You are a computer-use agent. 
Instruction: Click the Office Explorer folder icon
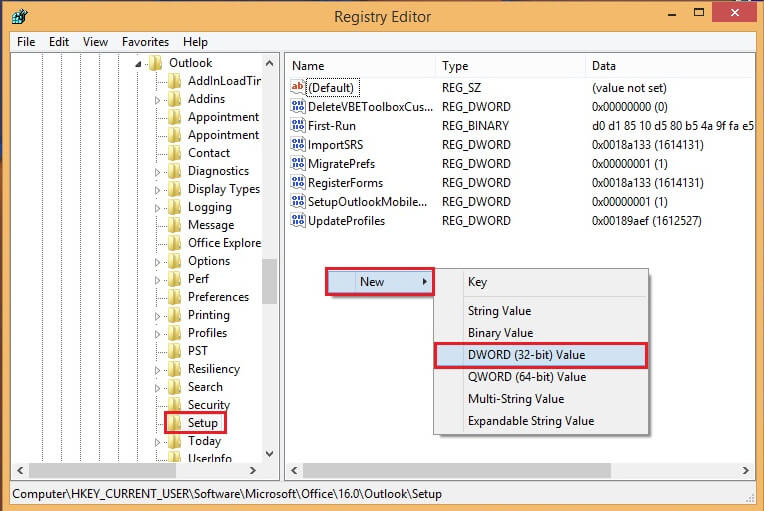[174, 243]
